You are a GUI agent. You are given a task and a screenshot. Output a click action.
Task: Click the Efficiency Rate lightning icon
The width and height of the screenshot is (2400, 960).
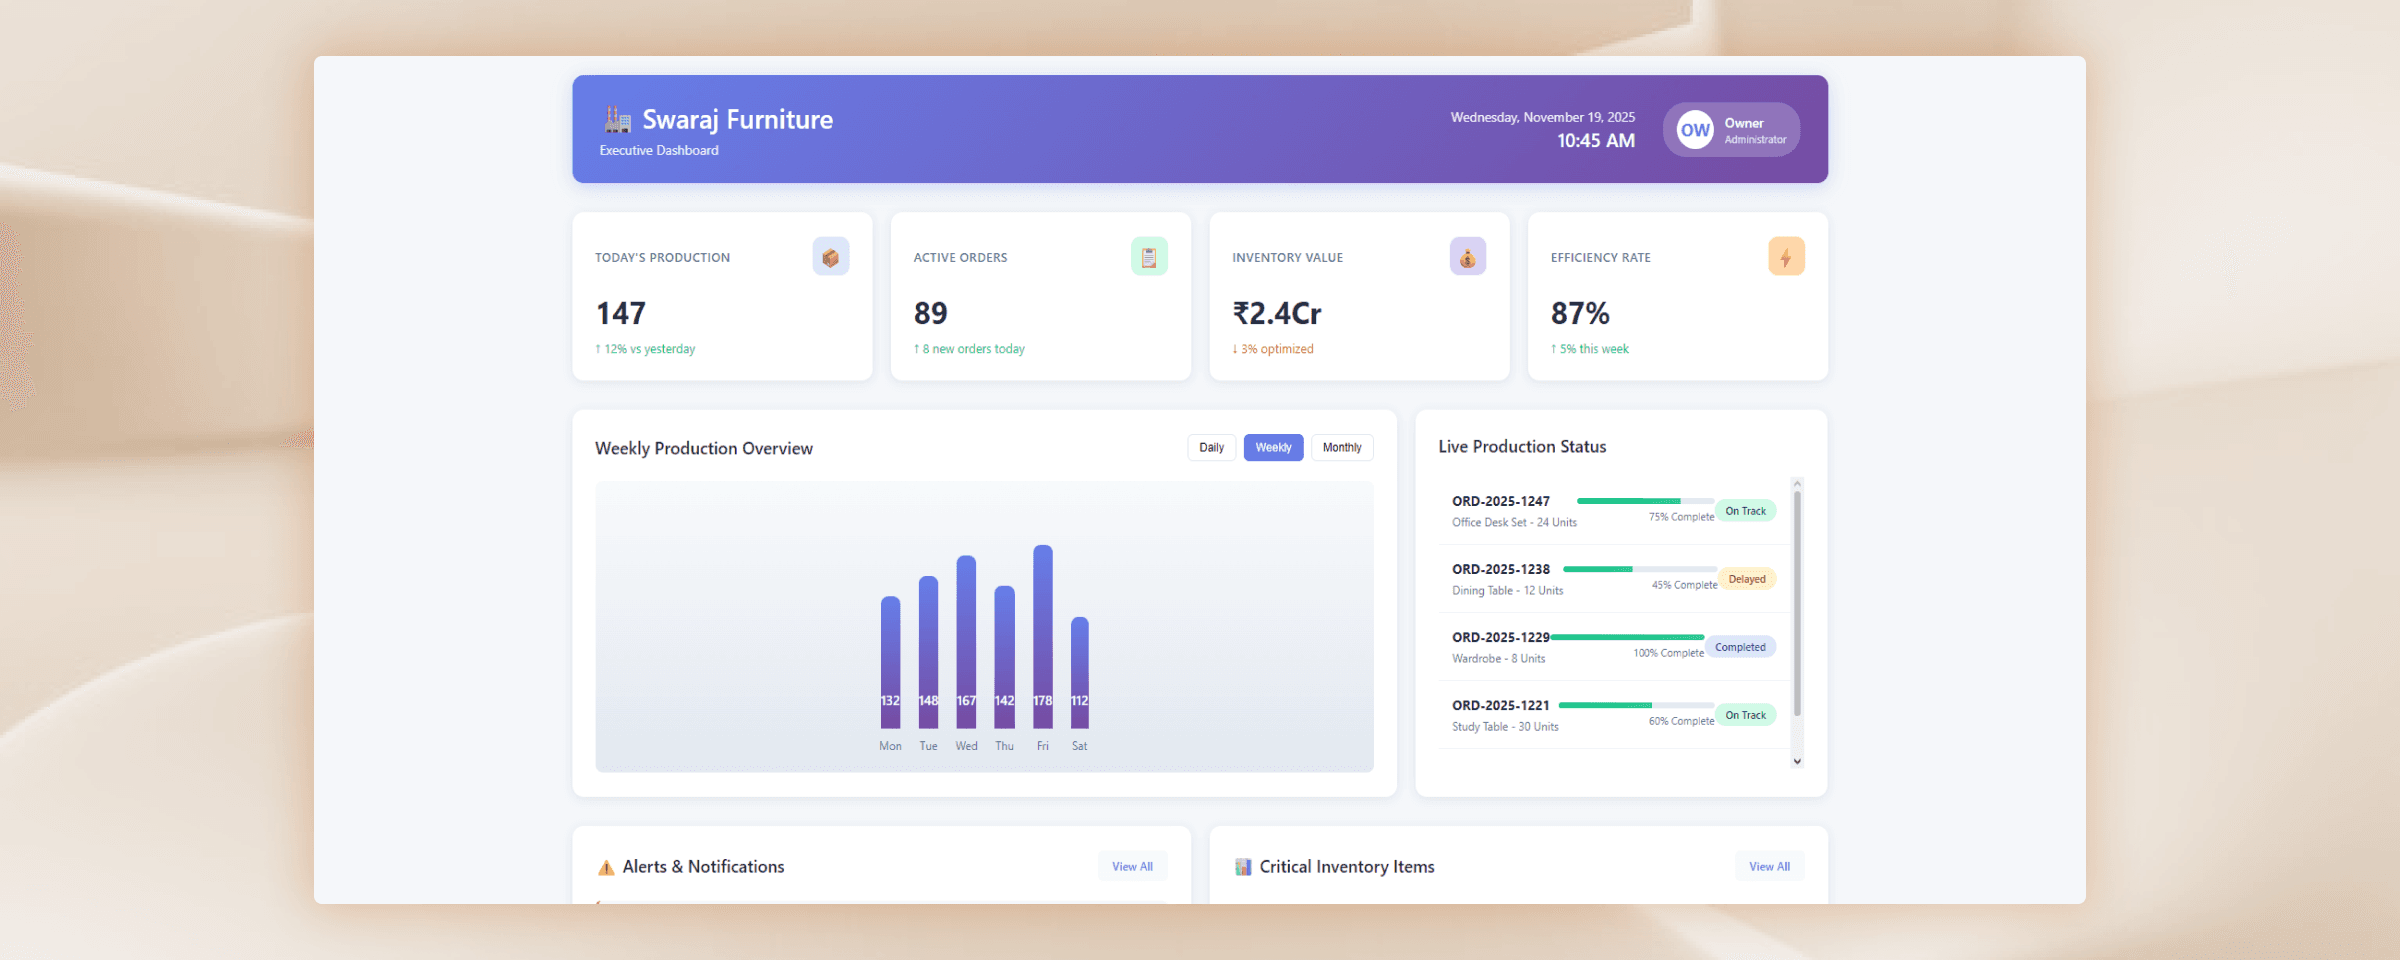(1786, 257)
